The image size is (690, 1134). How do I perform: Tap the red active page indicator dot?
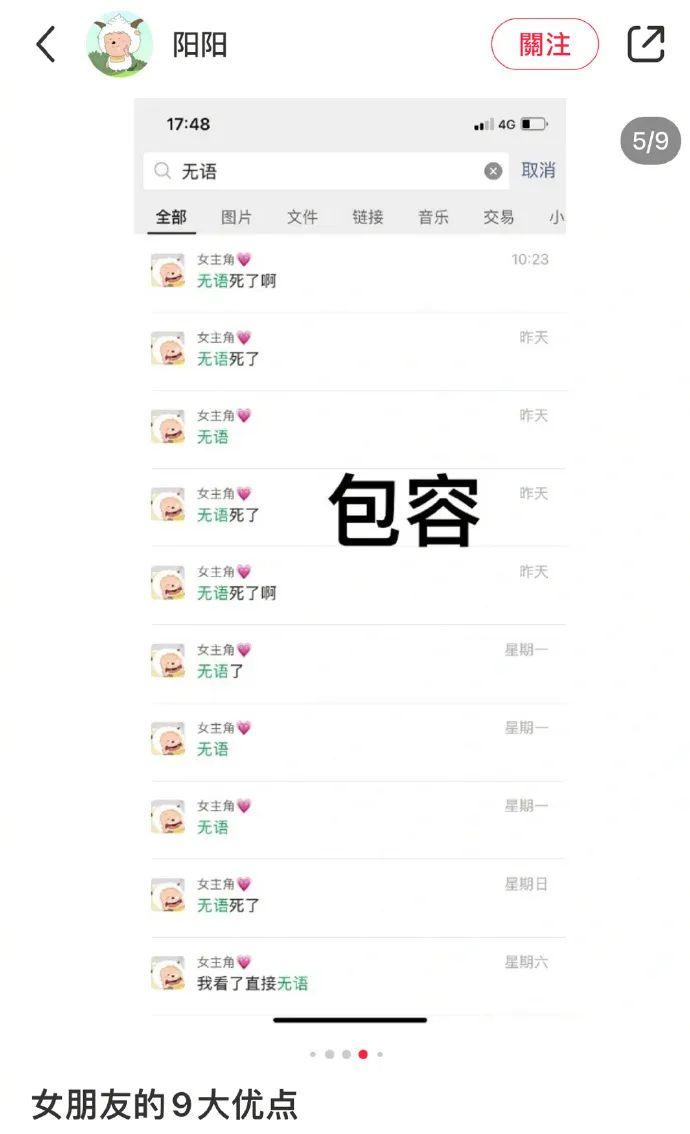point(363,1054)
